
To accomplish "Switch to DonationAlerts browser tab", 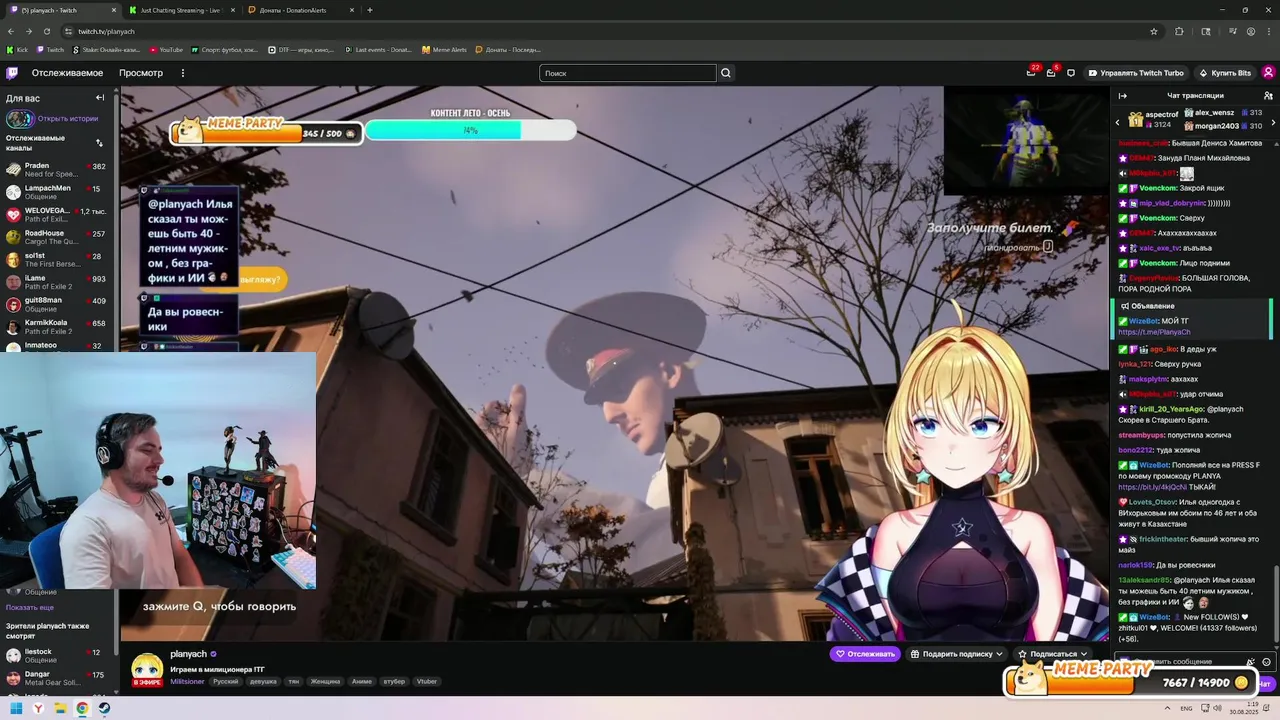I will click(300, 10).
